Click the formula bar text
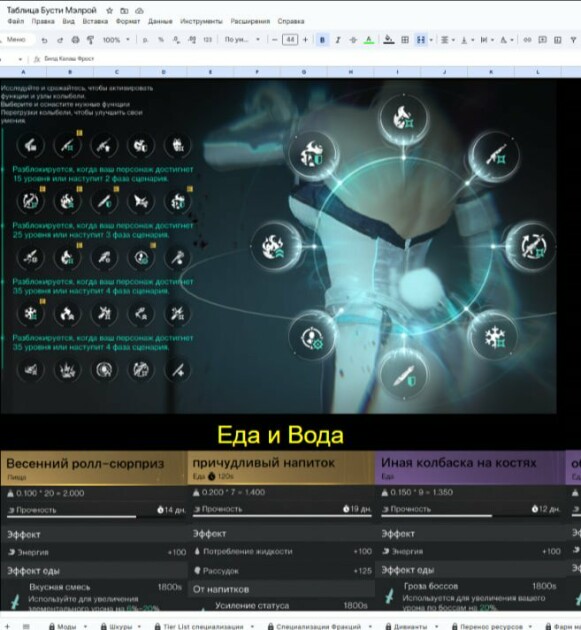The image size is (581, 630). (69, 59)
